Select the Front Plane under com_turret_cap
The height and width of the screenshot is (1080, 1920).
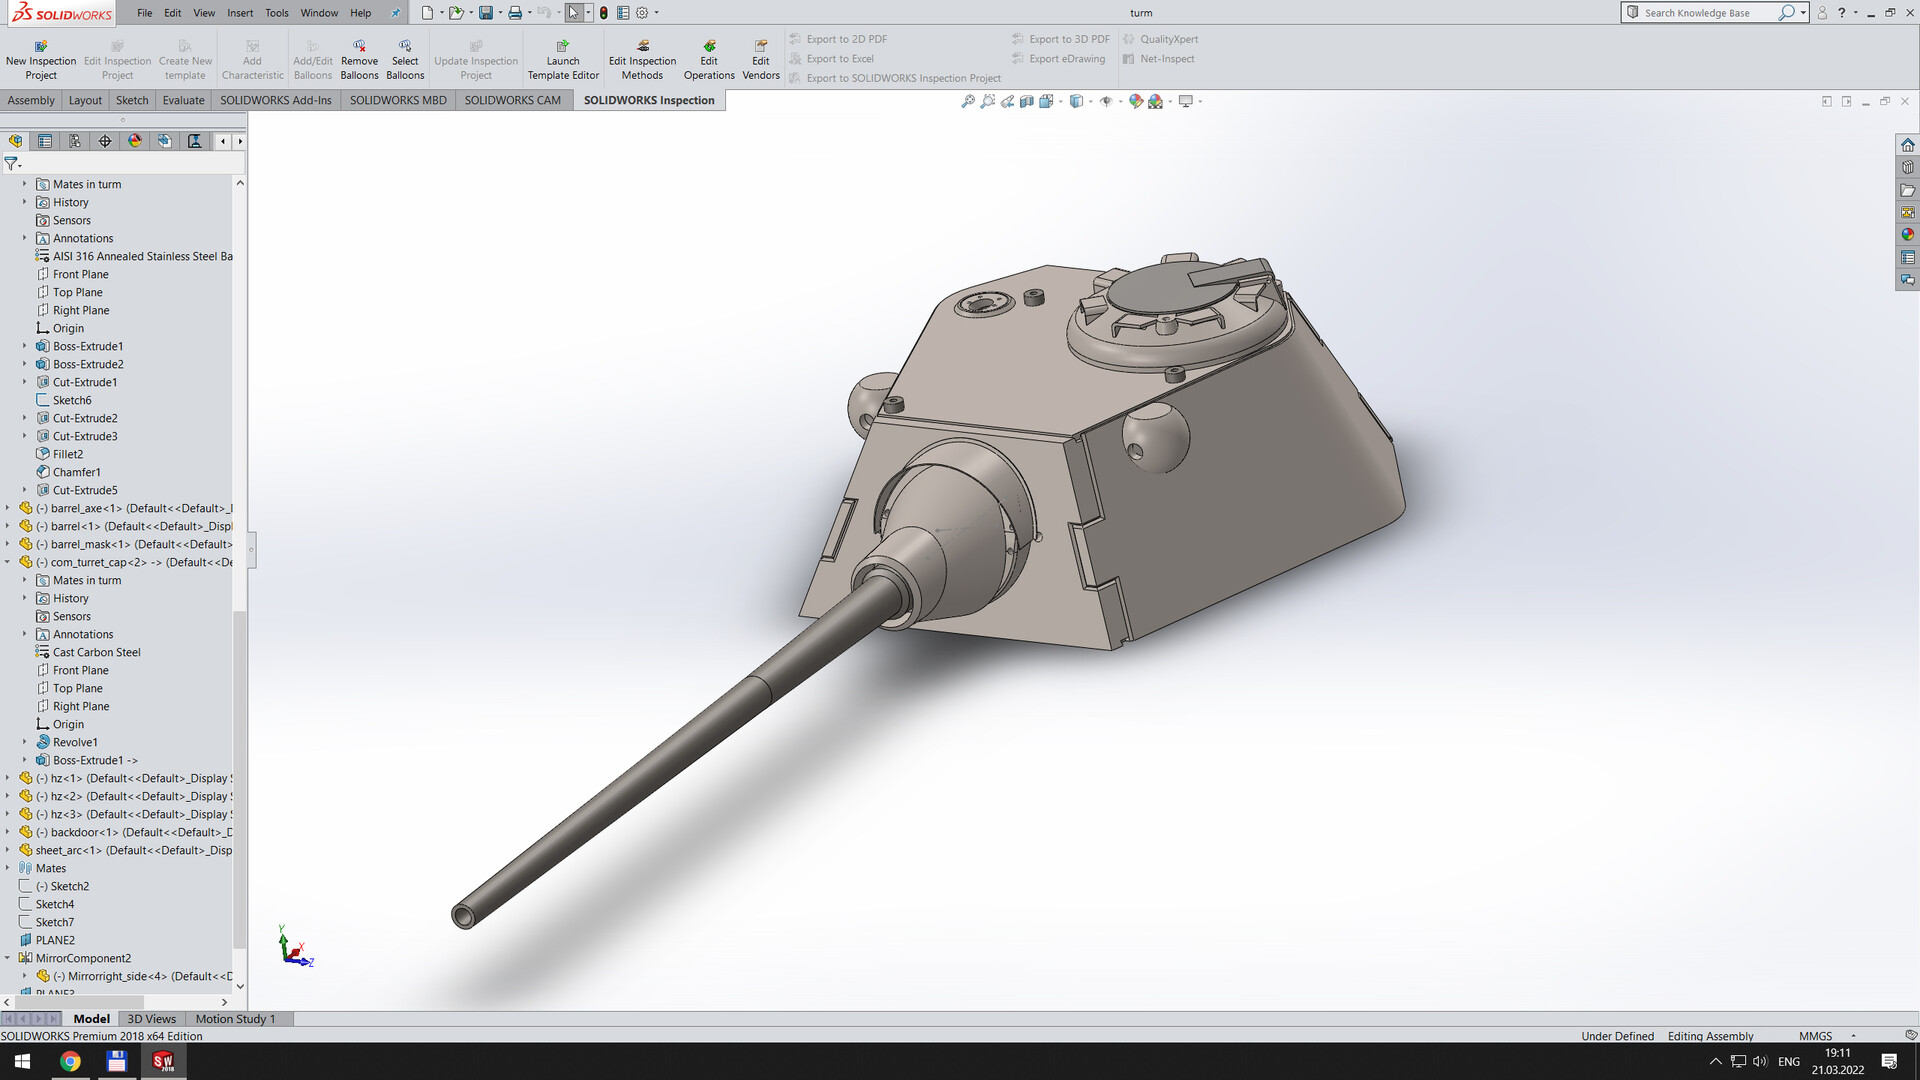(80, 670)
